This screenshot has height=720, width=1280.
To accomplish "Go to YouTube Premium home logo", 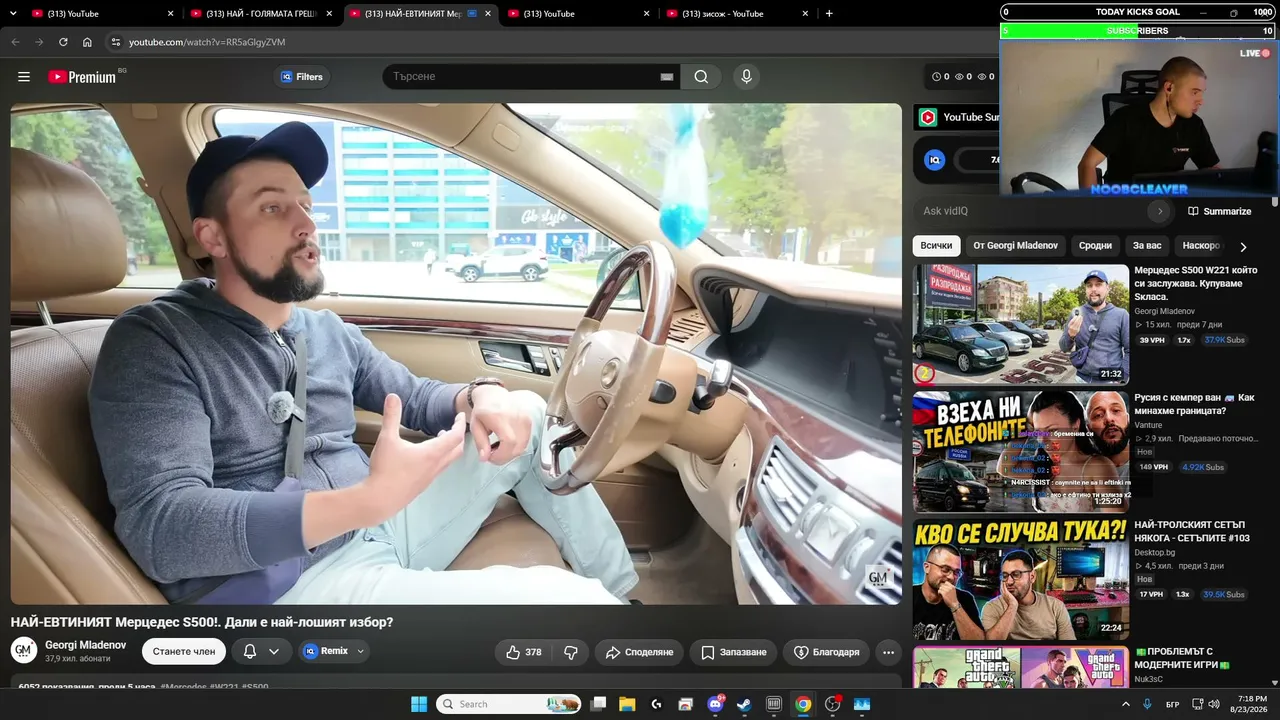I will tap(82, 77).
